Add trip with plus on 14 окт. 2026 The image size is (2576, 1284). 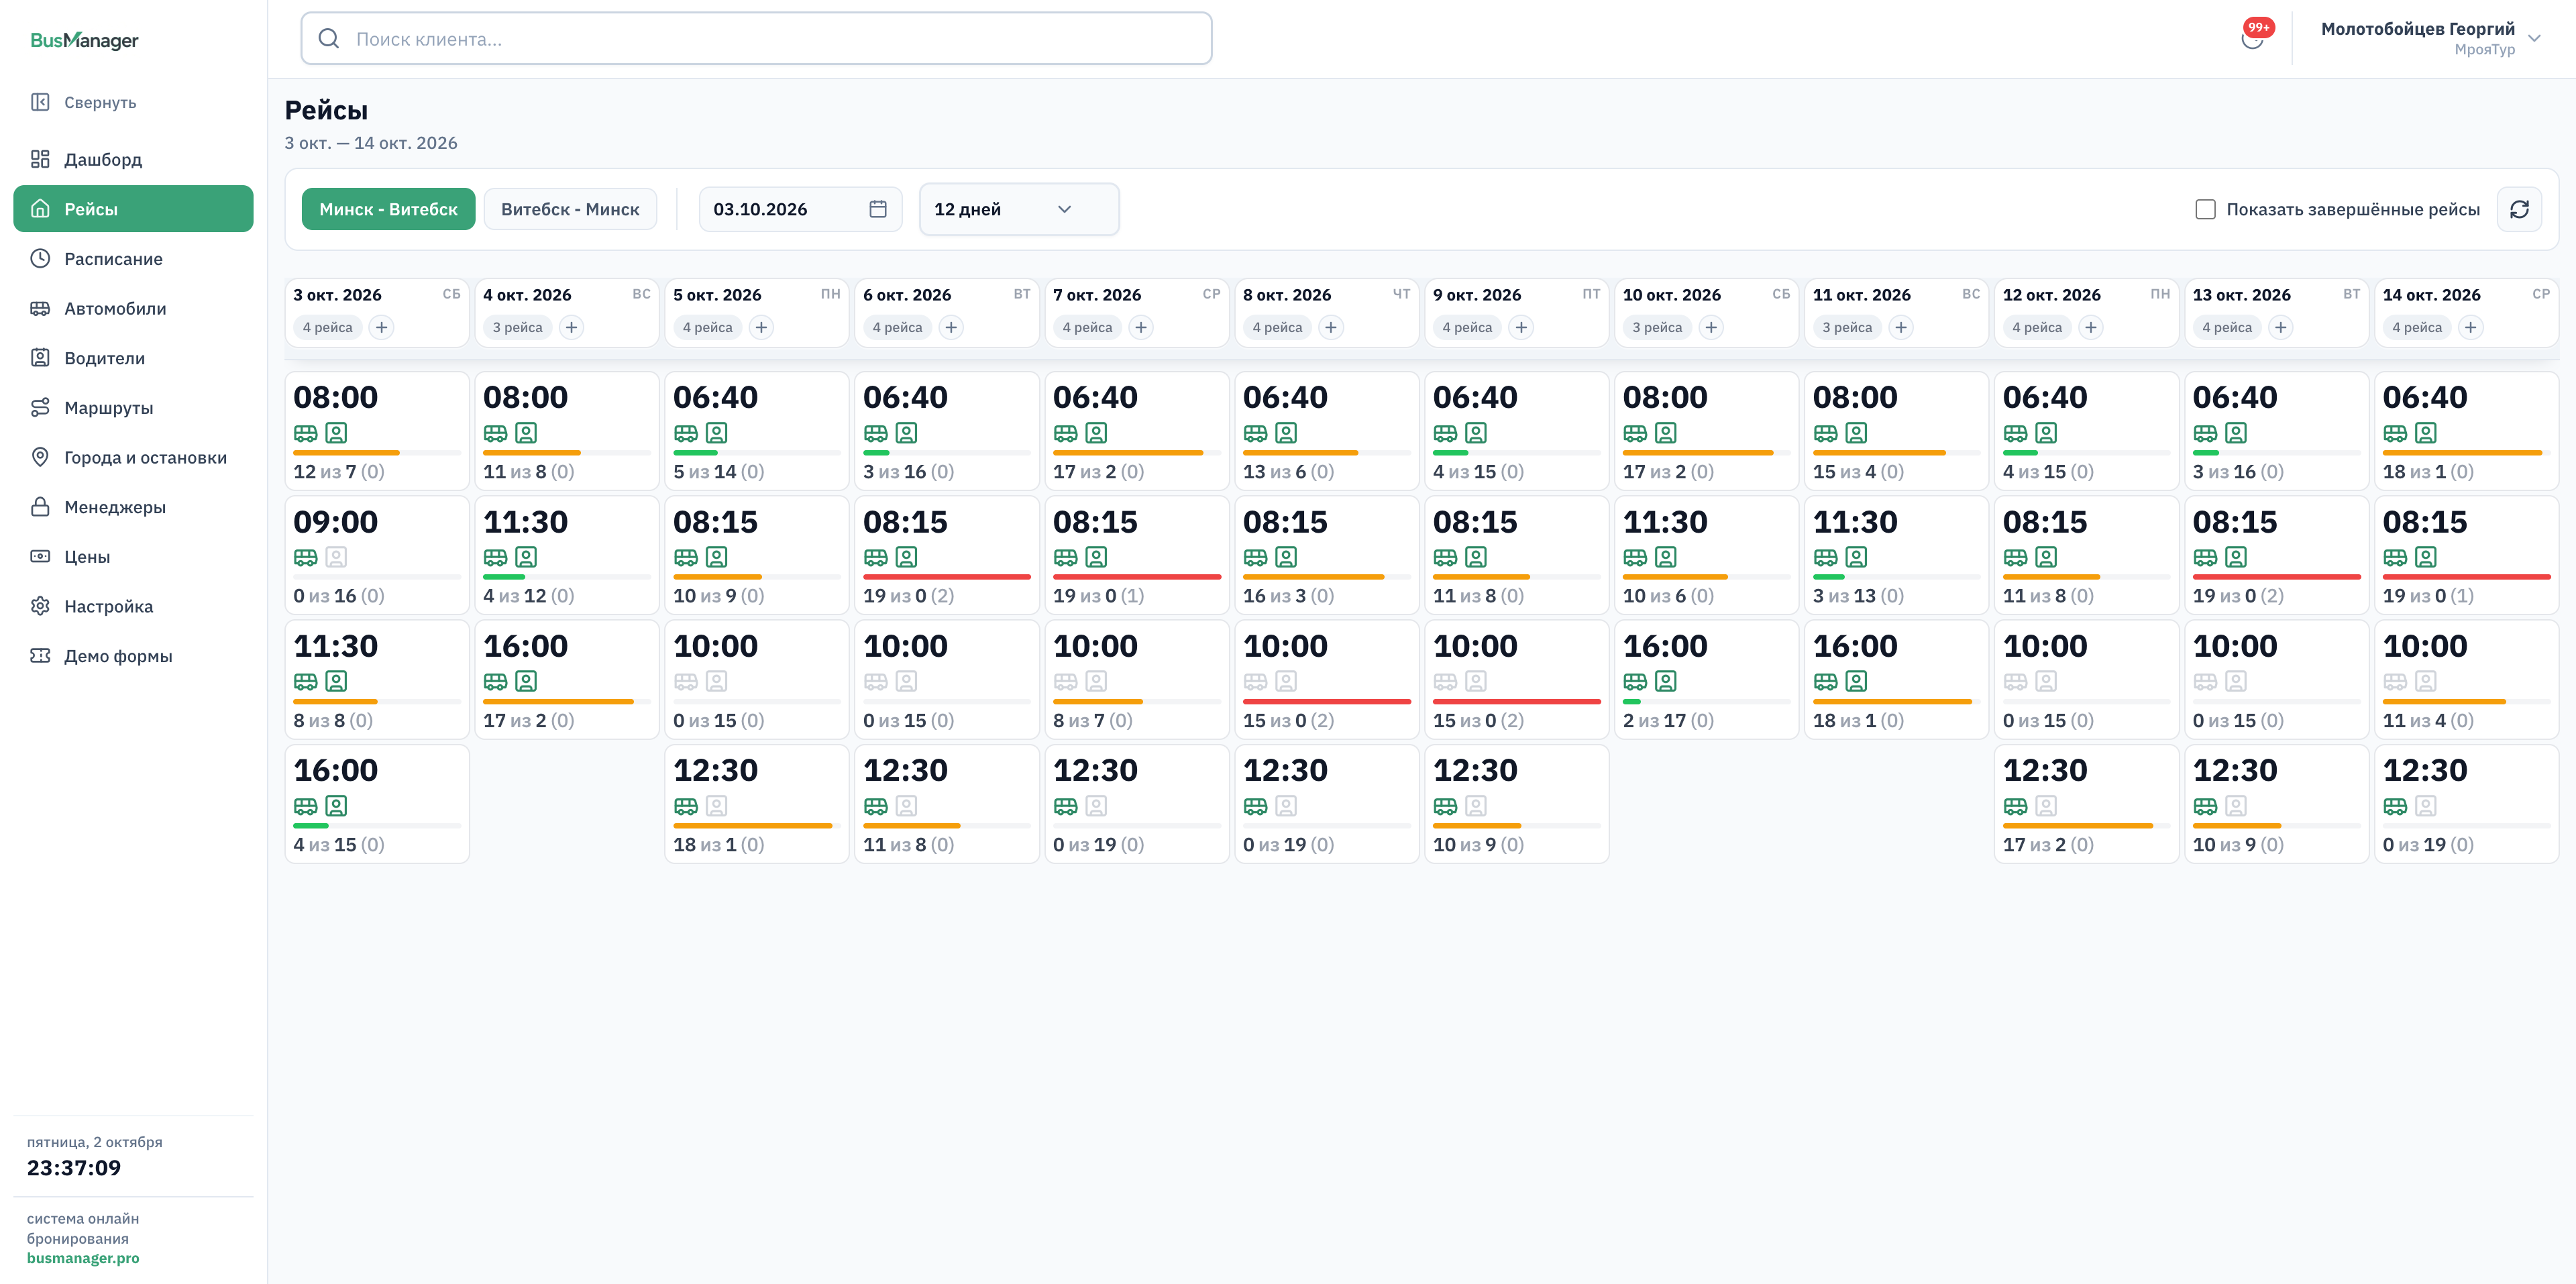tap(2470, 327)
